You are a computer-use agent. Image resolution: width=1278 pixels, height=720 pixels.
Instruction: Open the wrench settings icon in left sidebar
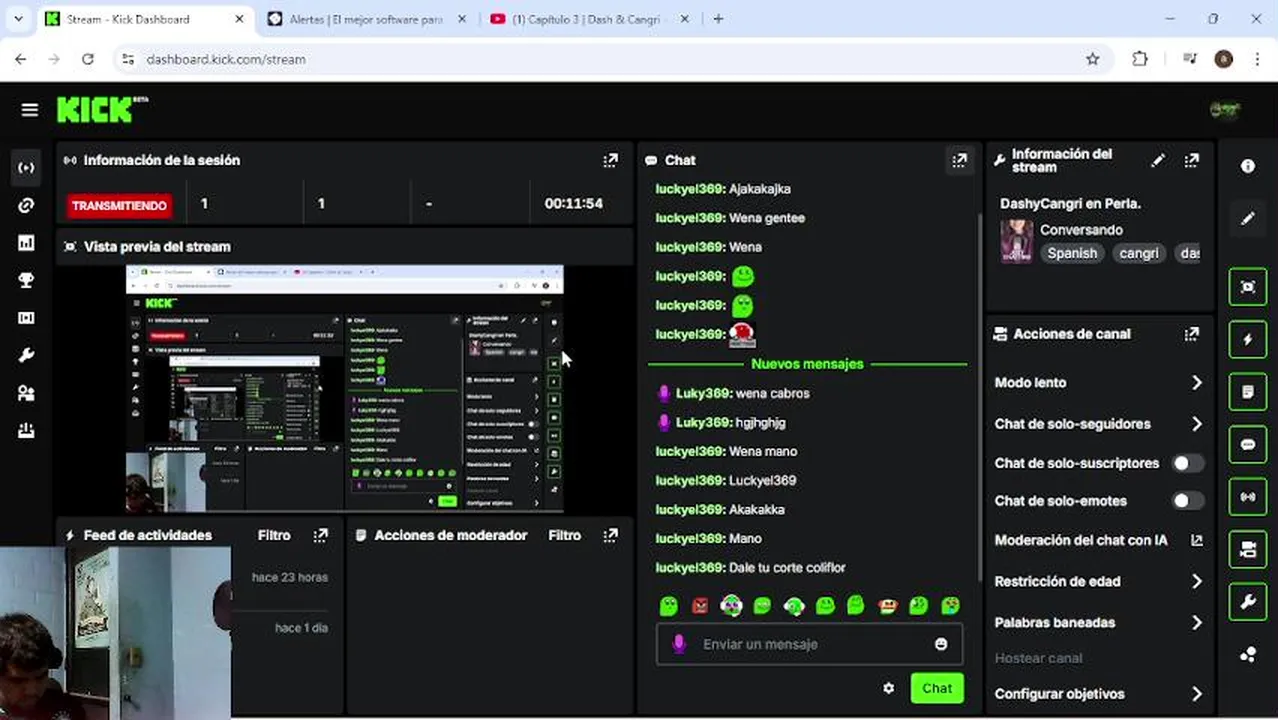click(x=26, y=355)
